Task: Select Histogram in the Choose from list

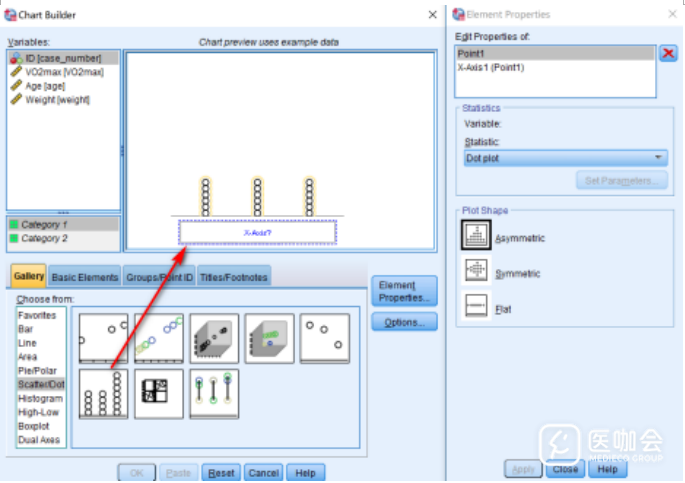Action: (x=39, y=398)
